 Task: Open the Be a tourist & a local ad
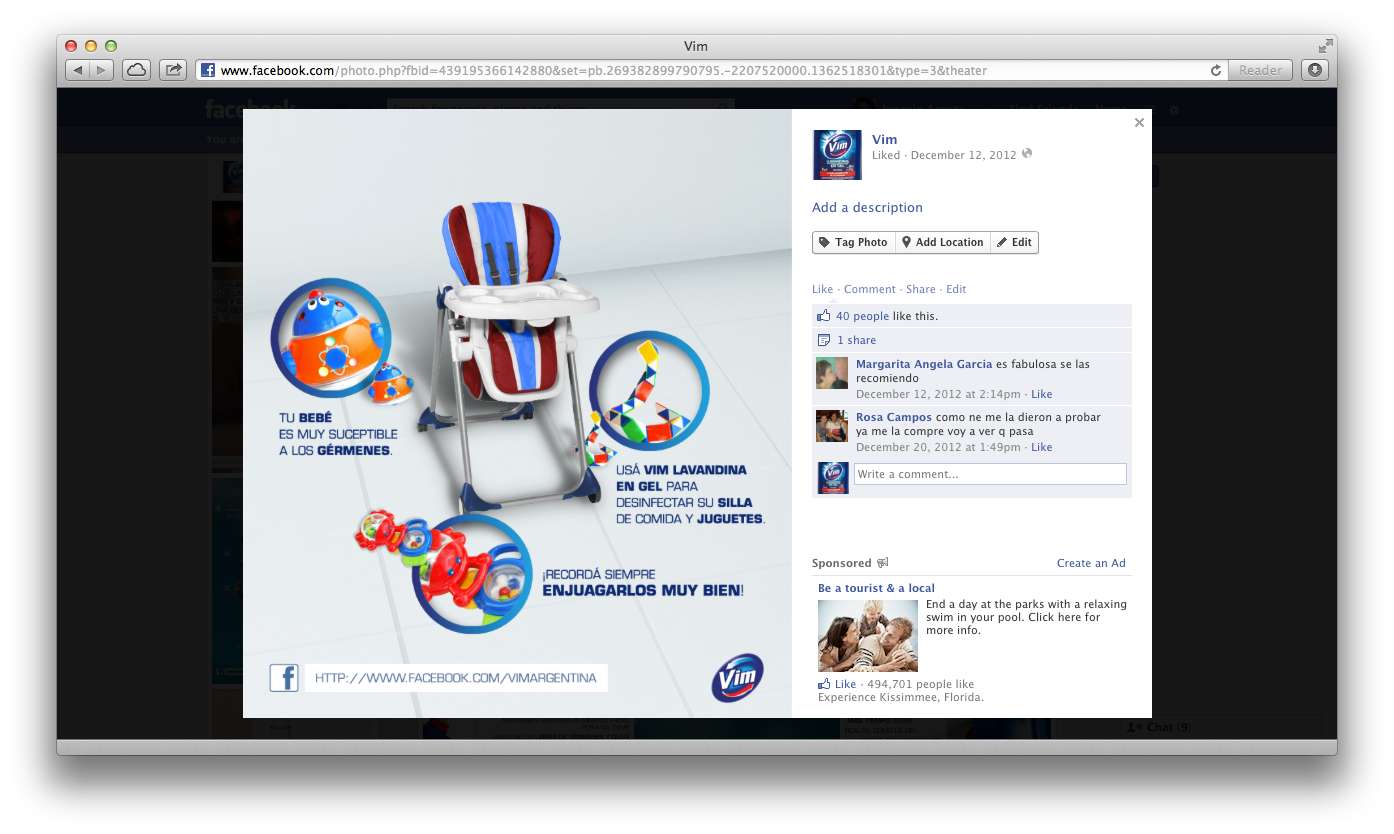[x=876, y=588]
